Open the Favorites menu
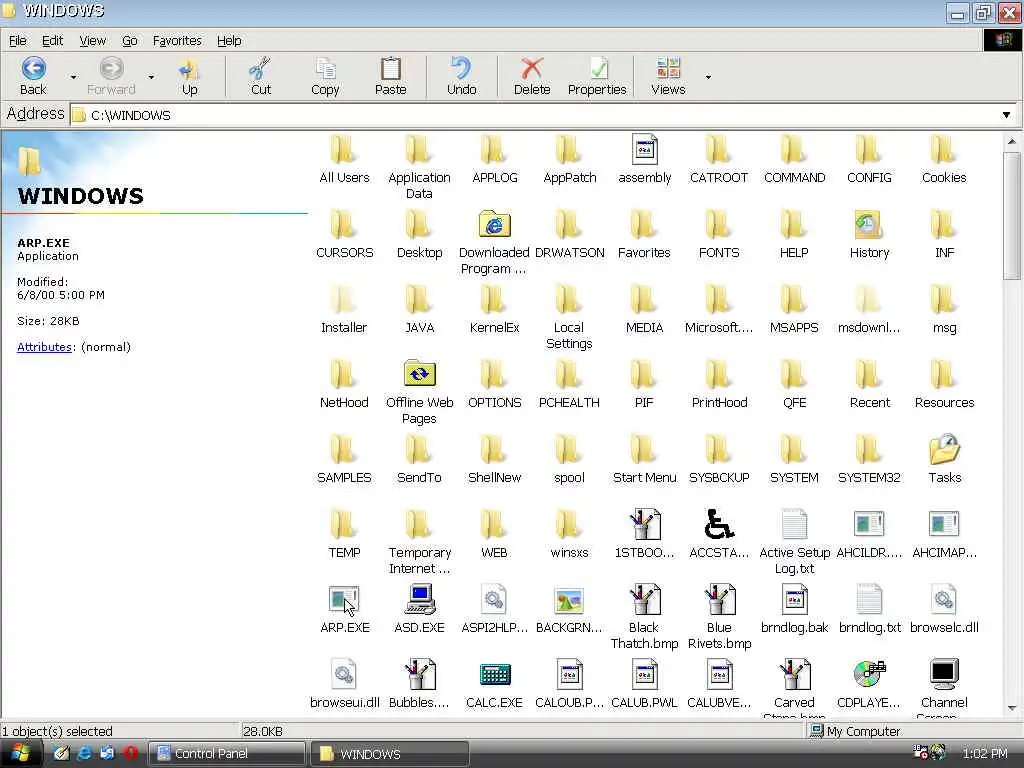Viewport: 1024px width, 768px height. tap(177, 40)
